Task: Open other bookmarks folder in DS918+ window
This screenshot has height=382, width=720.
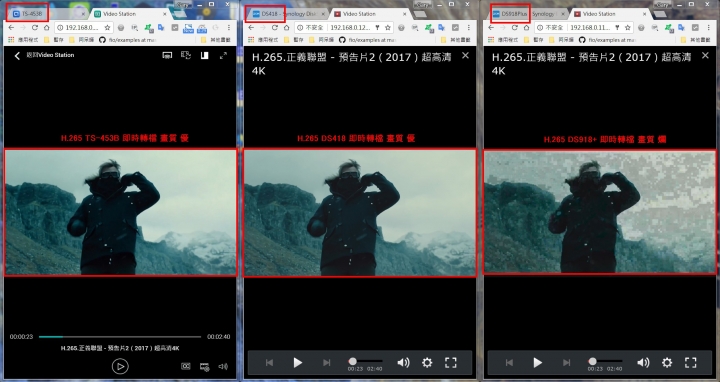Action: click(x=696, y=40)
